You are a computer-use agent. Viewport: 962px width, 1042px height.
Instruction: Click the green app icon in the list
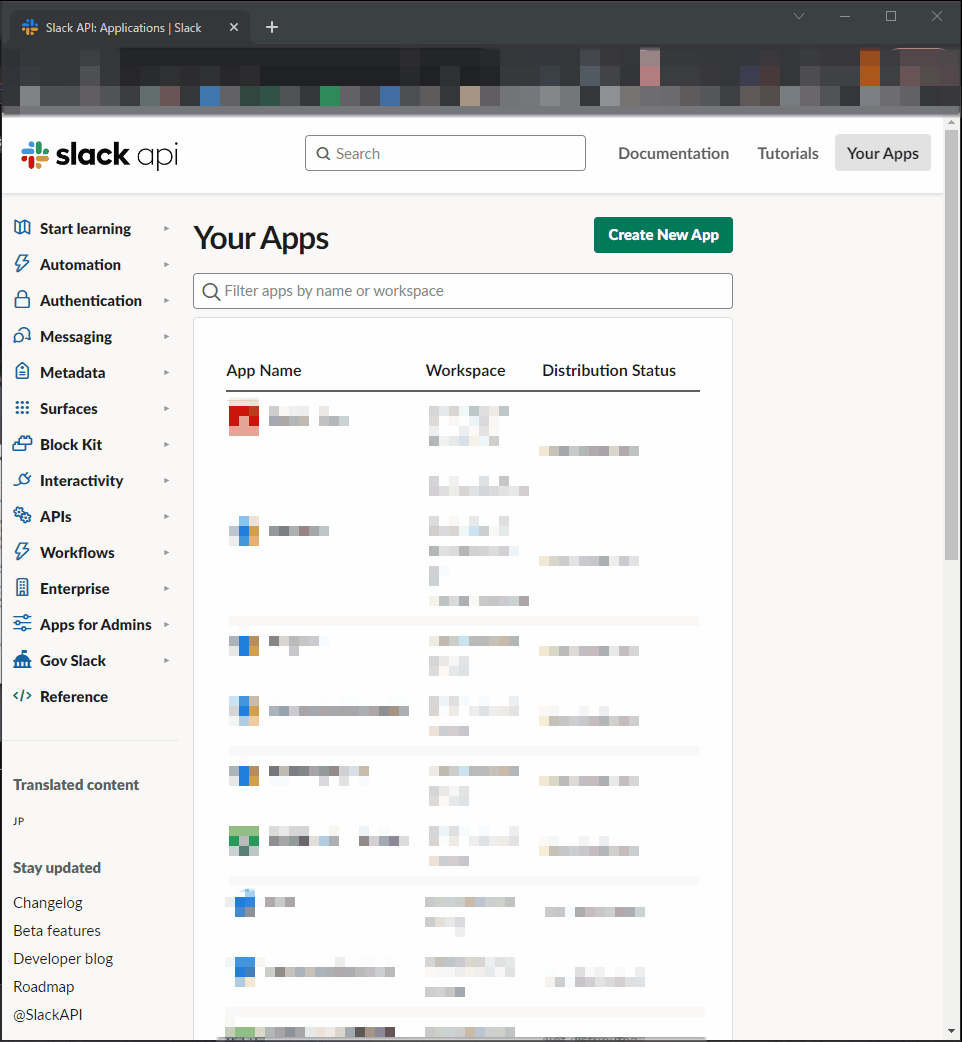[244, 841]
